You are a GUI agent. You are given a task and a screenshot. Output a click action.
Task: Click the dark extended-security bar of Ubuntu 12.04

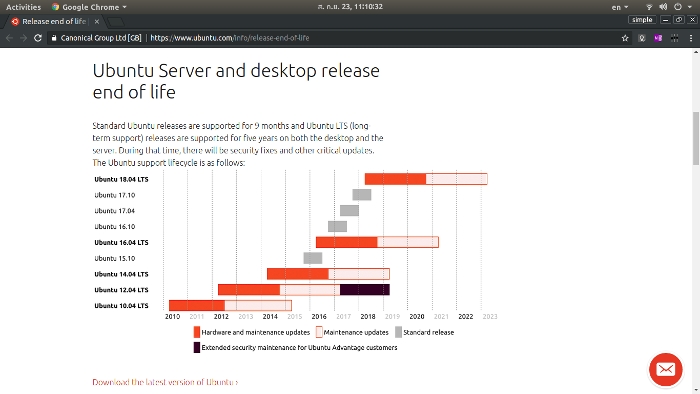(x=365, y=290)
